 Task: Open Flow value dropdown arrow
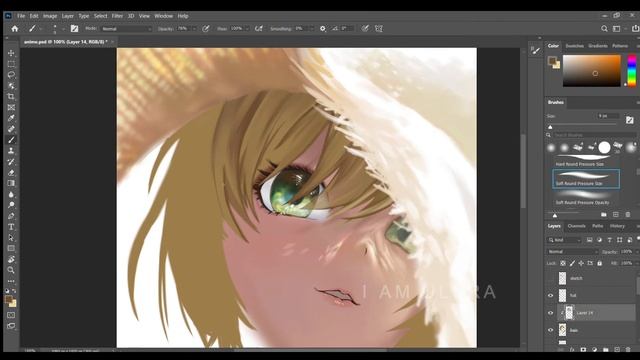(x=247, y=29)
